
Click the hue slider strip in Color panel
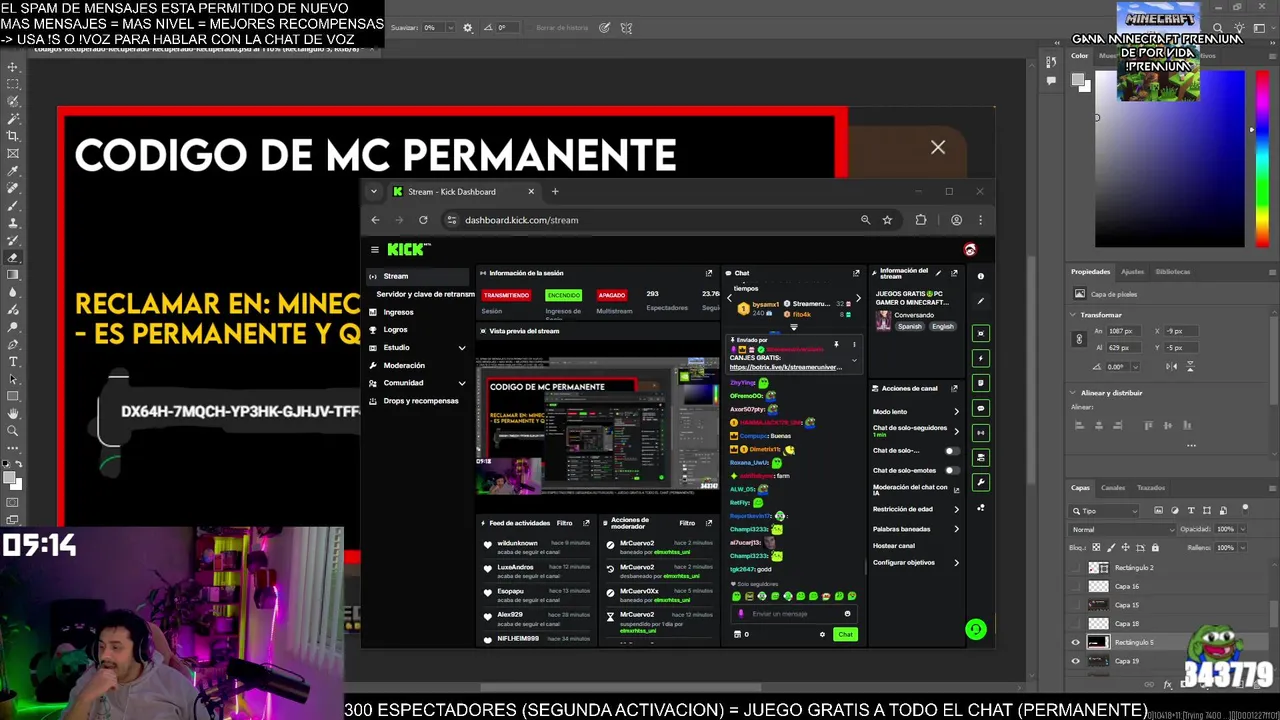[x=1262, y=160]
